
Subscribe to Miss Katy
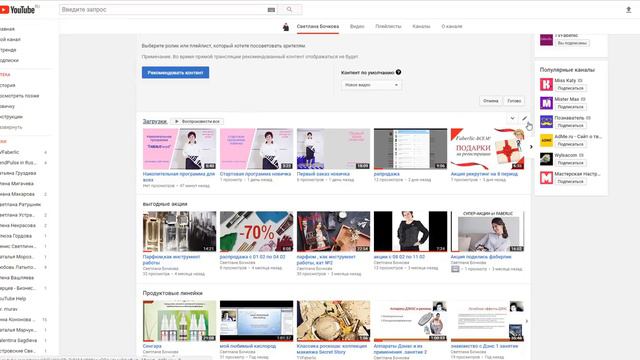(x=571, y=88)
